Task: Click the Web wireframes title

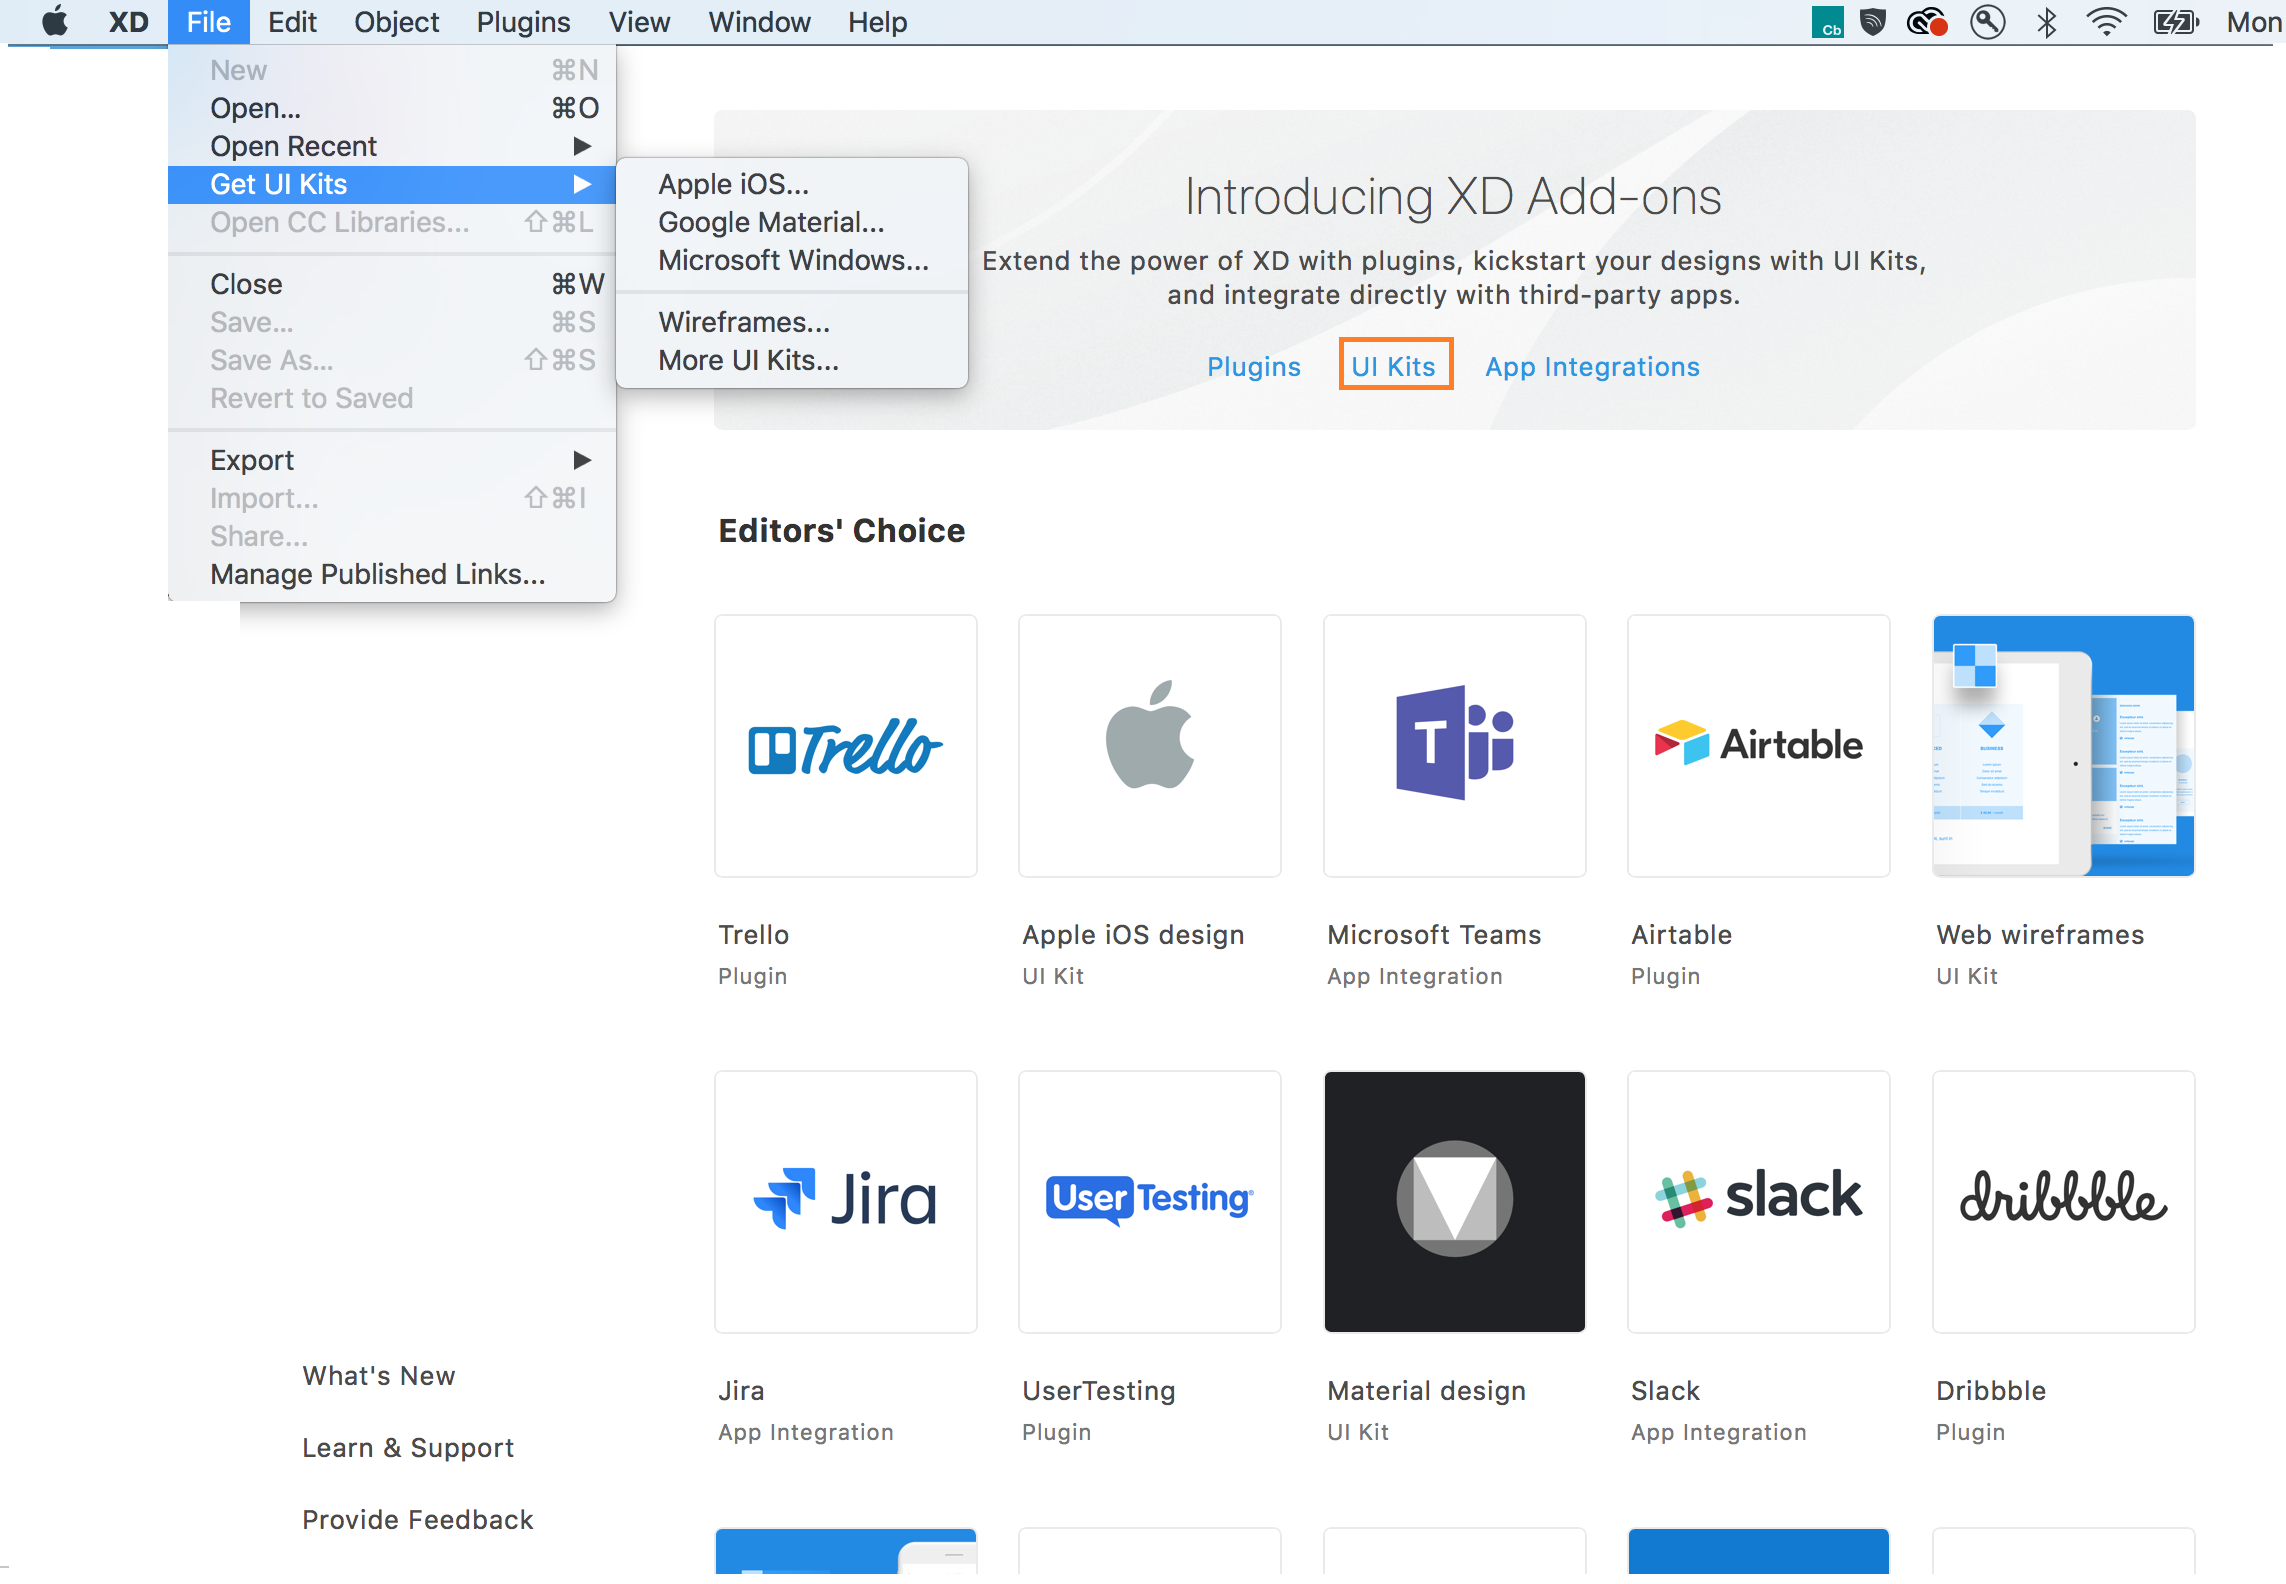Action: coord(2040,935)
